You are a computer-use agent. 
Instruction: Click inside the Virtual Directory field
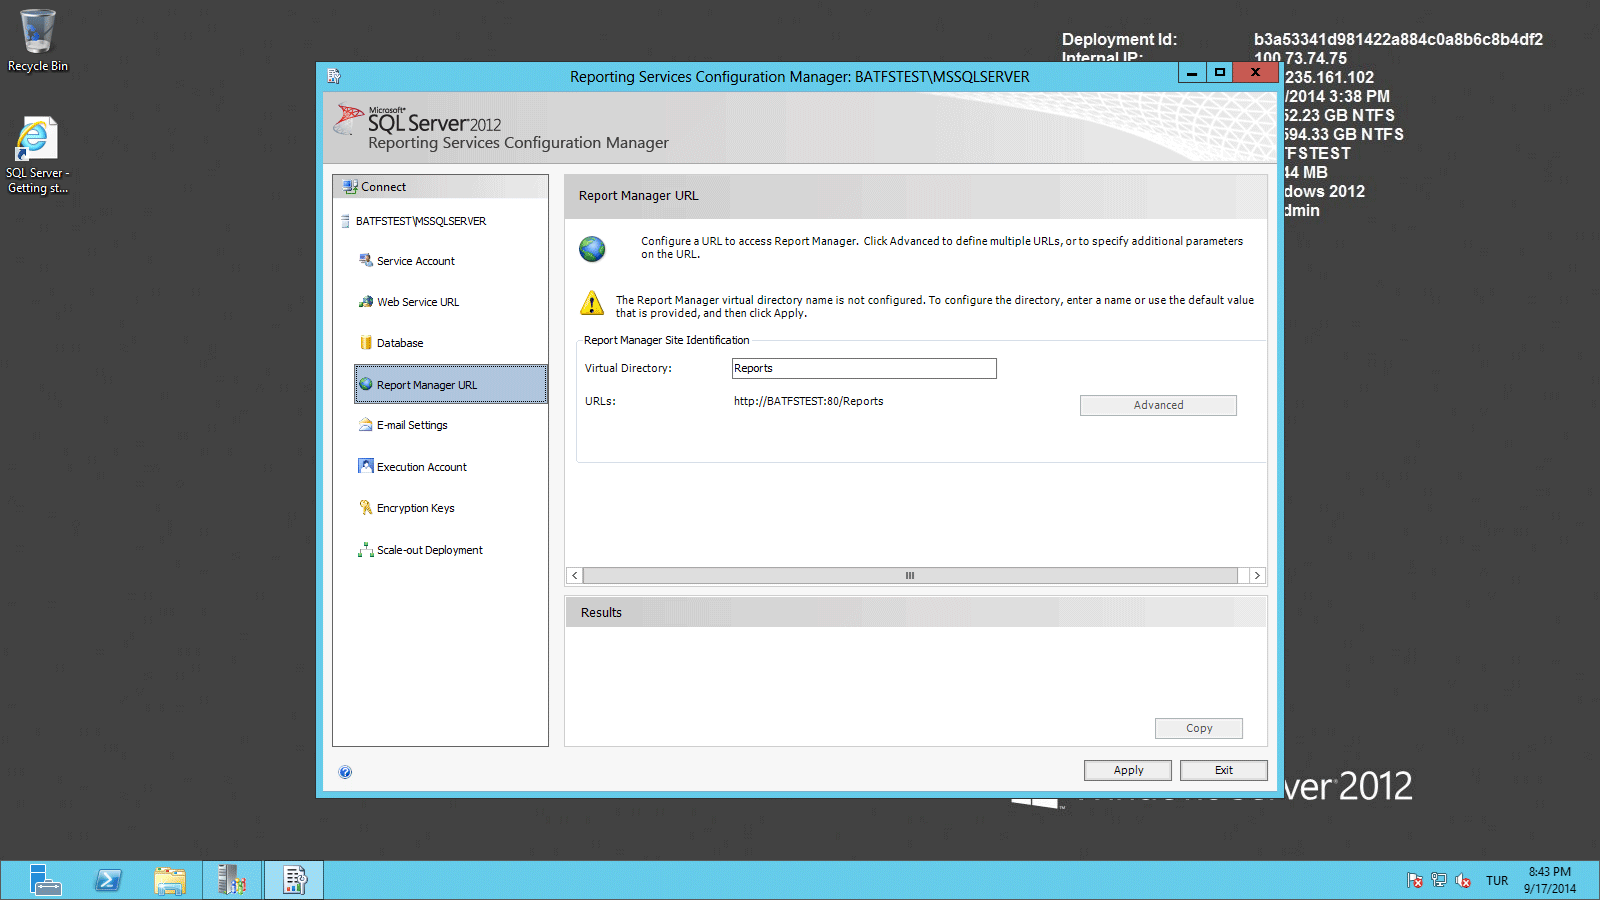pyautogui.click(x=863, y=368)
